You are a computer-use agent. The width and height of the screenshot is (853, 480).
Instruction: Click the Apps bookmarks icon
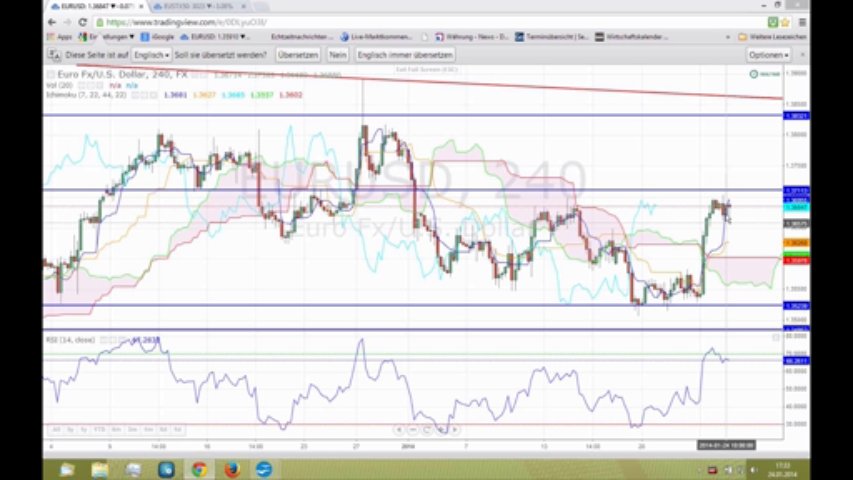pos(58,37)
